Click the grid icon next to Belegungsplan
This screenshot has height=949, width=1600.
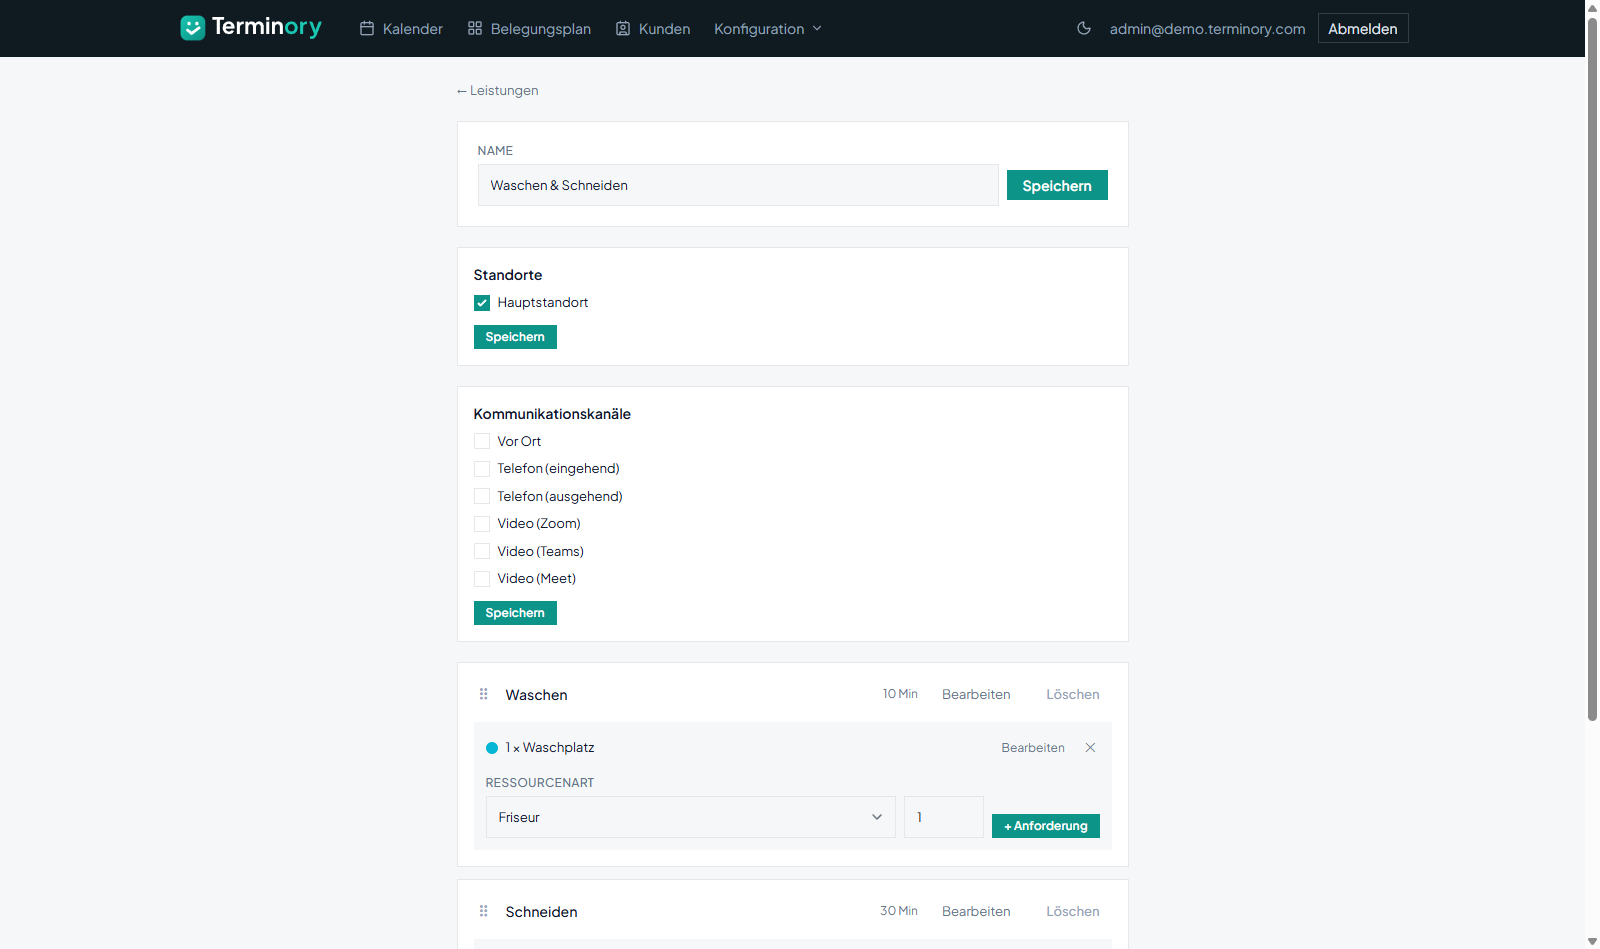coord(475,29)
